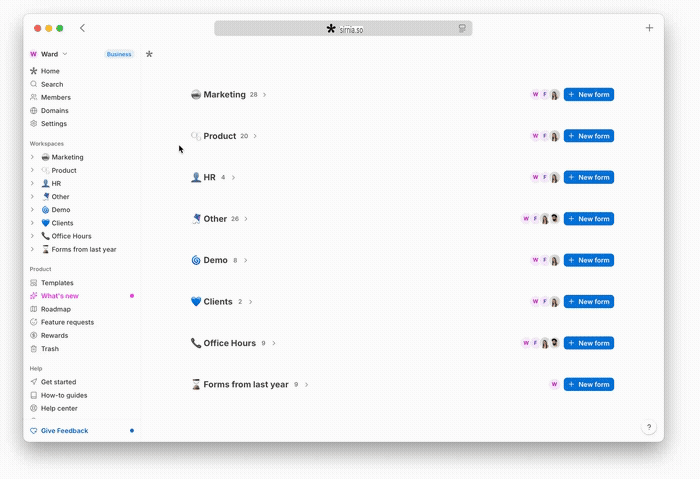Click the Get started paper plane icon

[33, 382]
